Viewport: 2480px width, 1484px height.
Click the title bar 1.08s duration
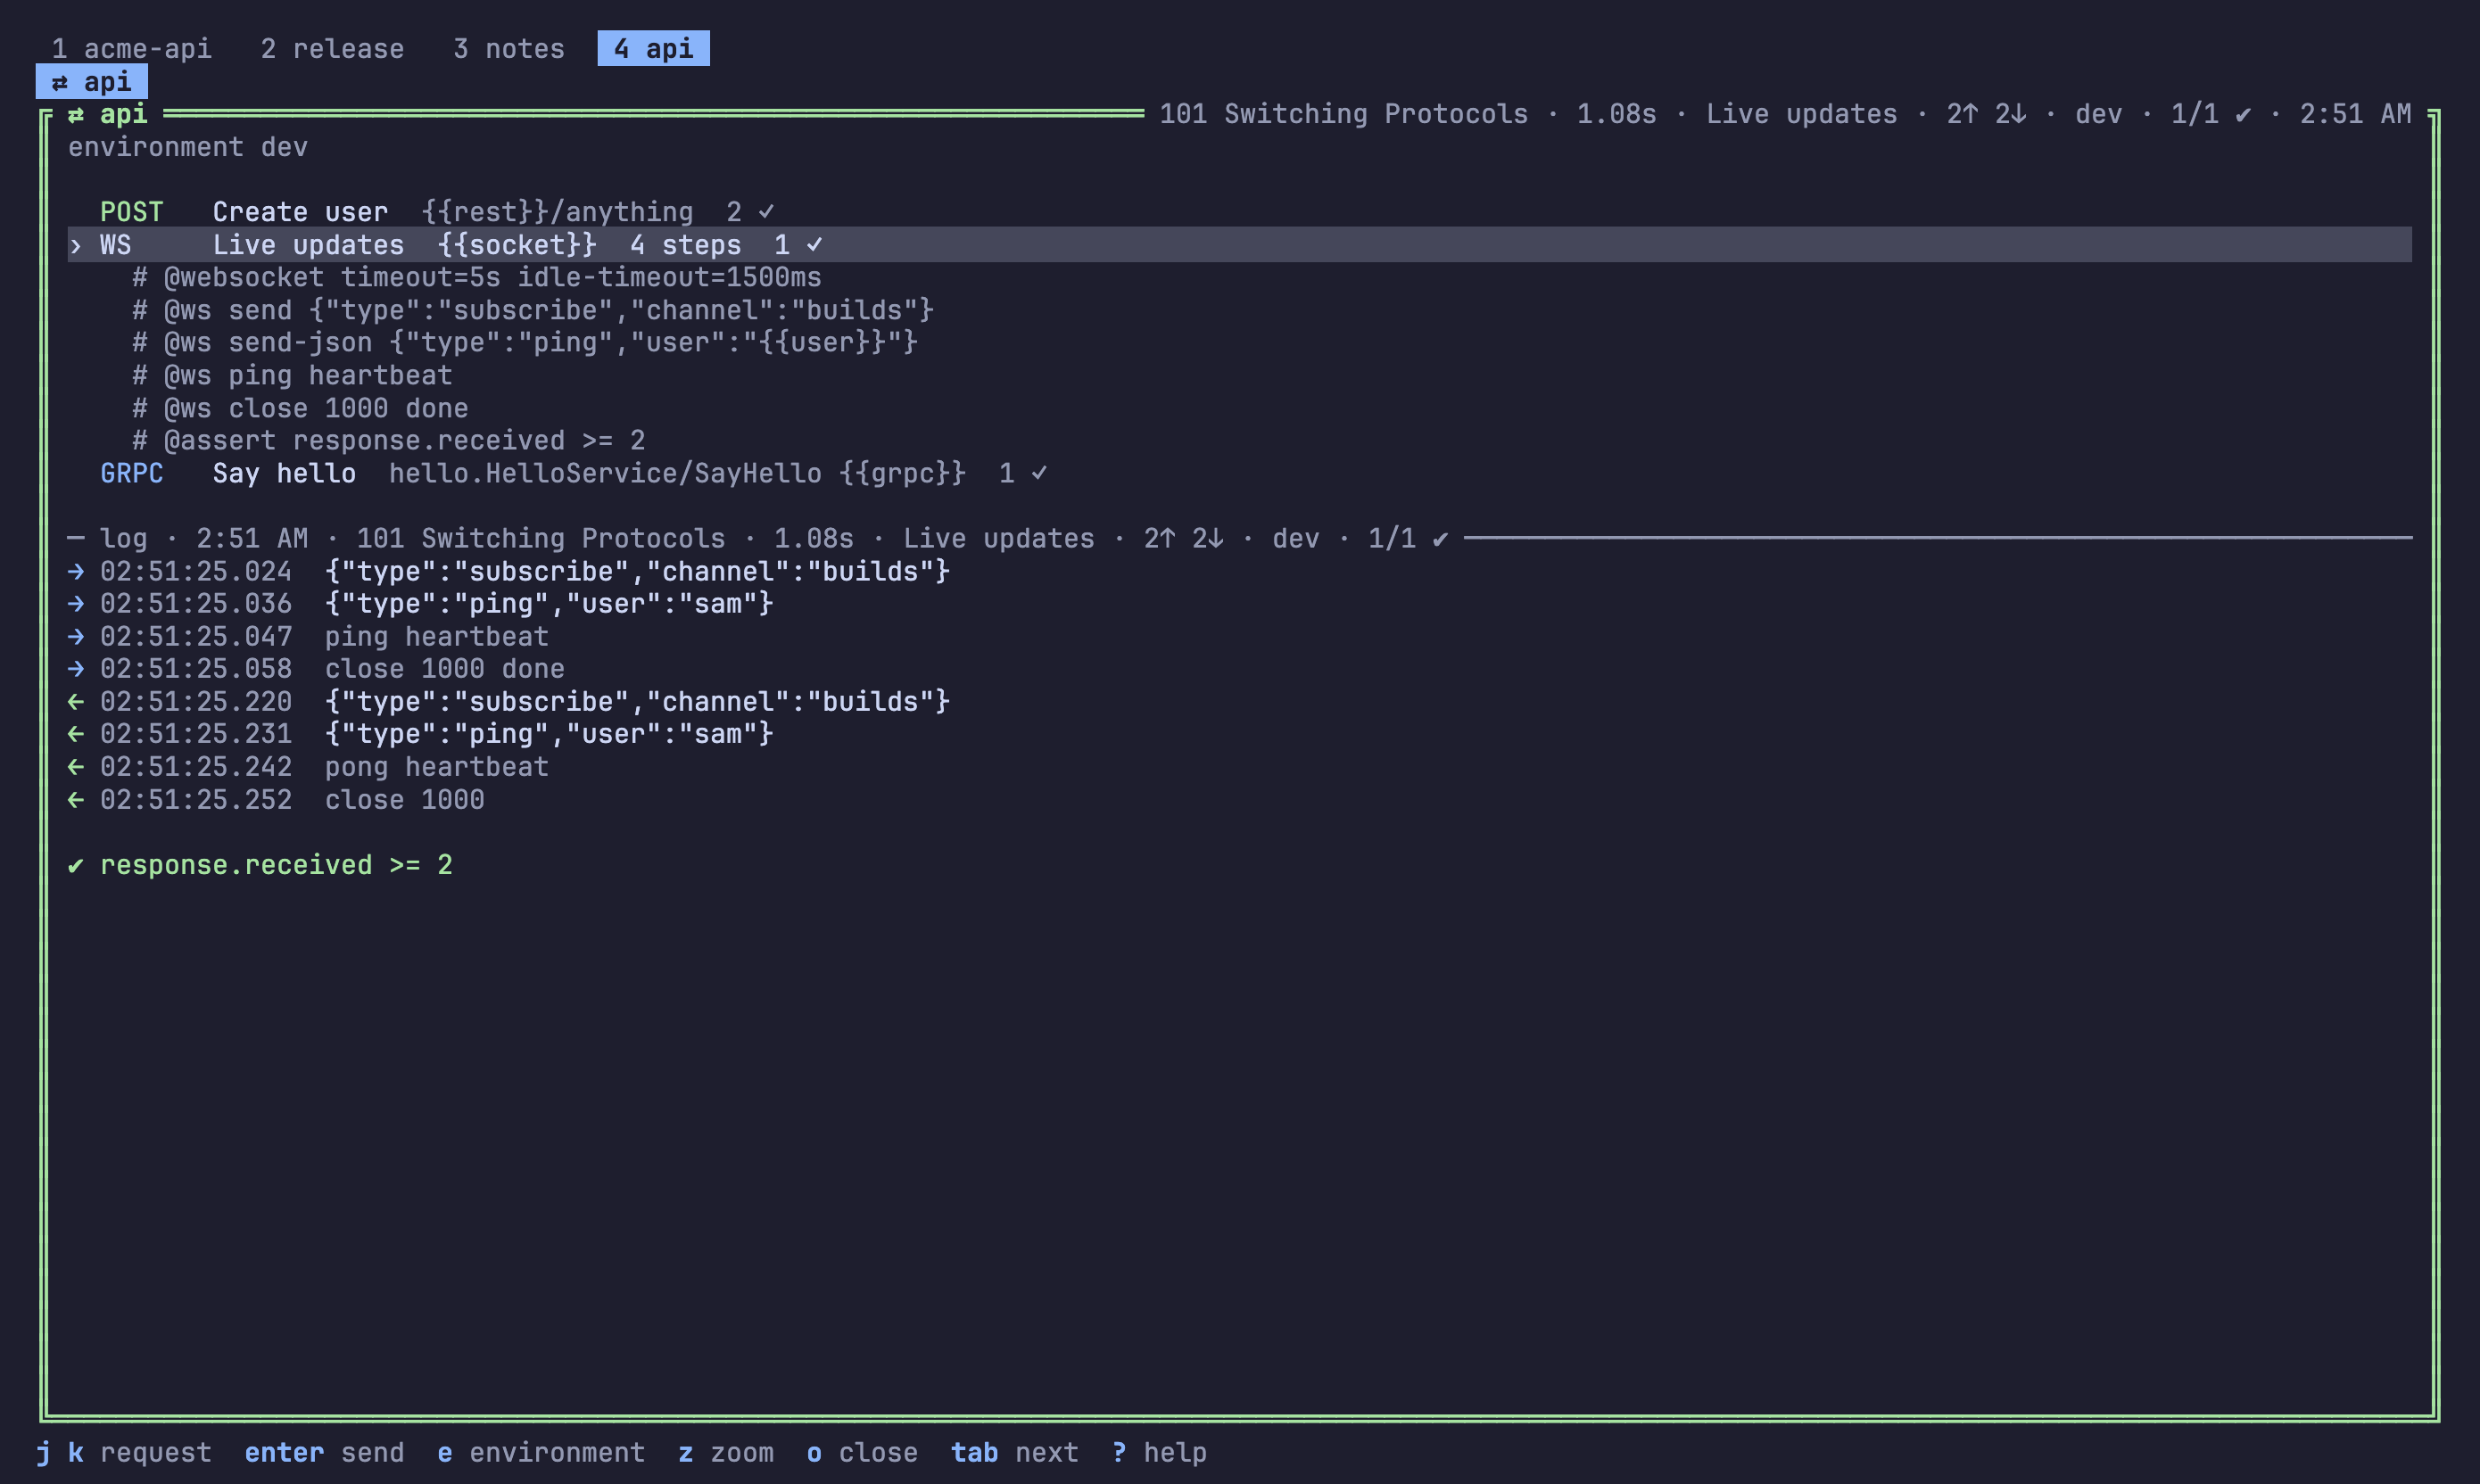tap(1617, 114)
